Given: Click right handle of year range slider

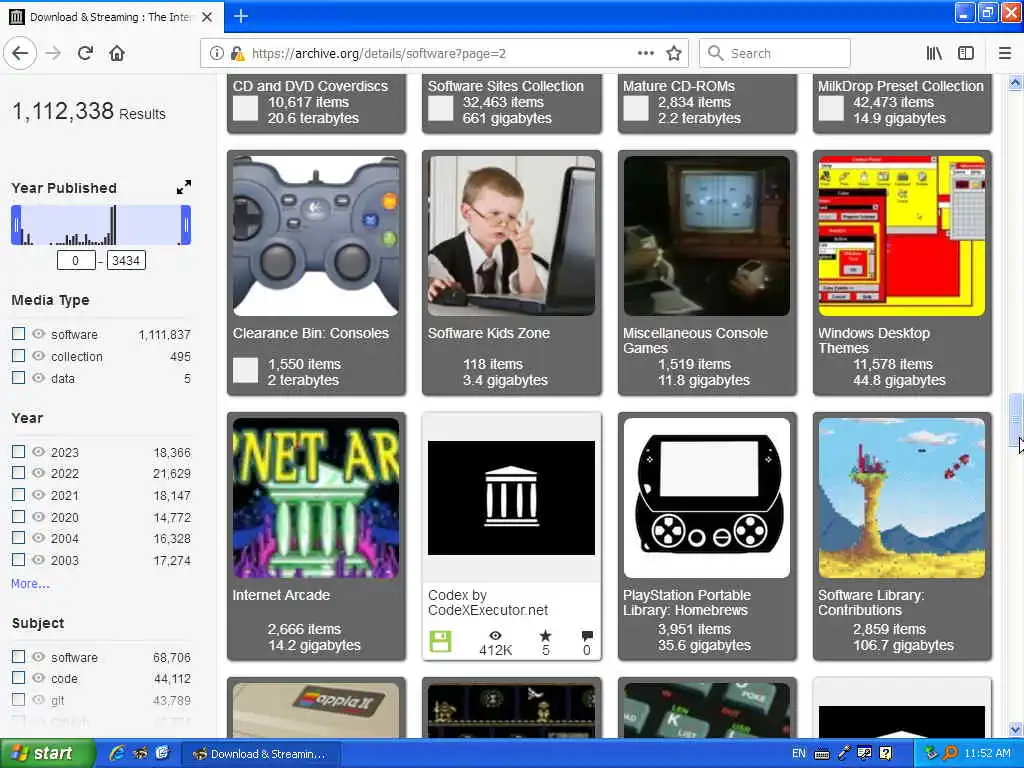Looking at the screenshot, I should 186,225.
